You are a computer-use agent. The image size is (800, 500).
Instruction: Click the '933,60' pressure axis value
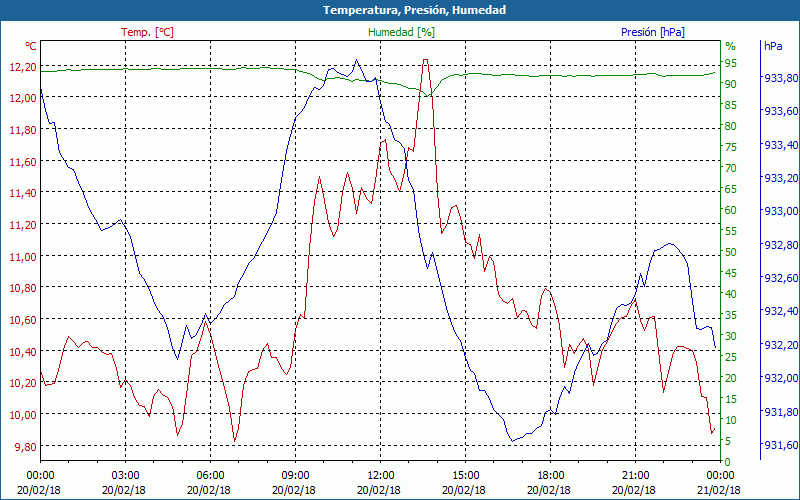coord(781,112)
